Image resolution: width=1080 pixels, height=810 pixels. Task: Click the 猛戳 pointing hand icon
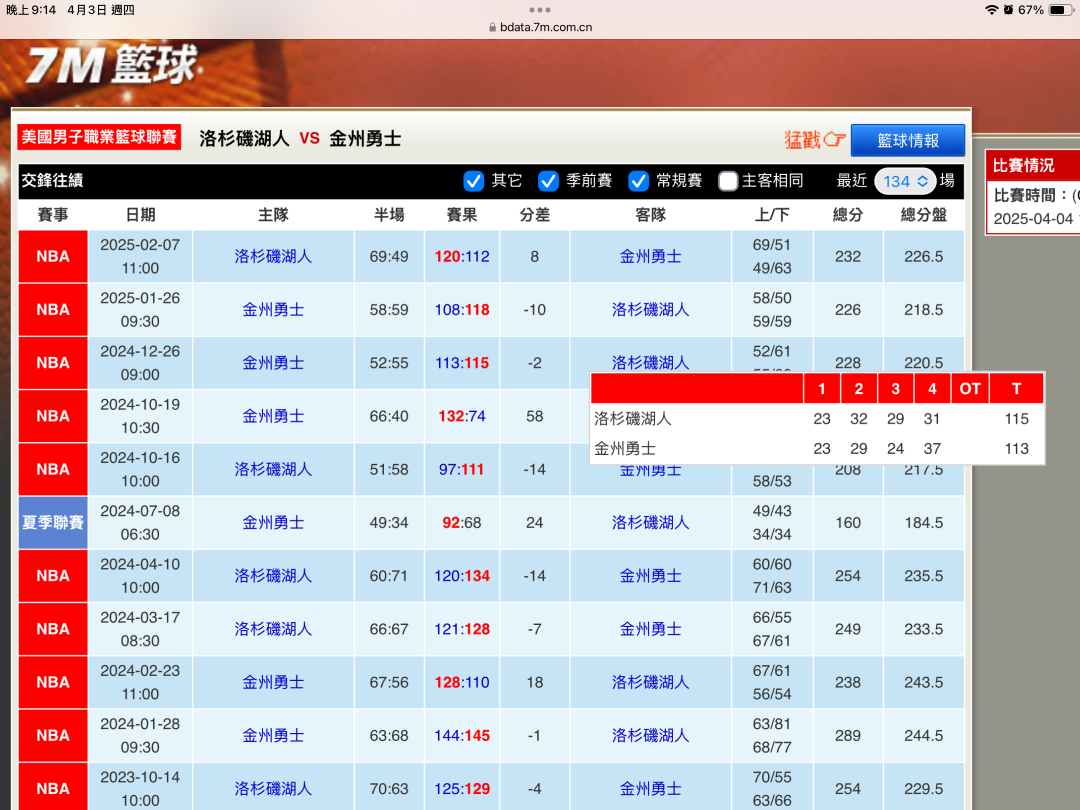pos(834,140)
